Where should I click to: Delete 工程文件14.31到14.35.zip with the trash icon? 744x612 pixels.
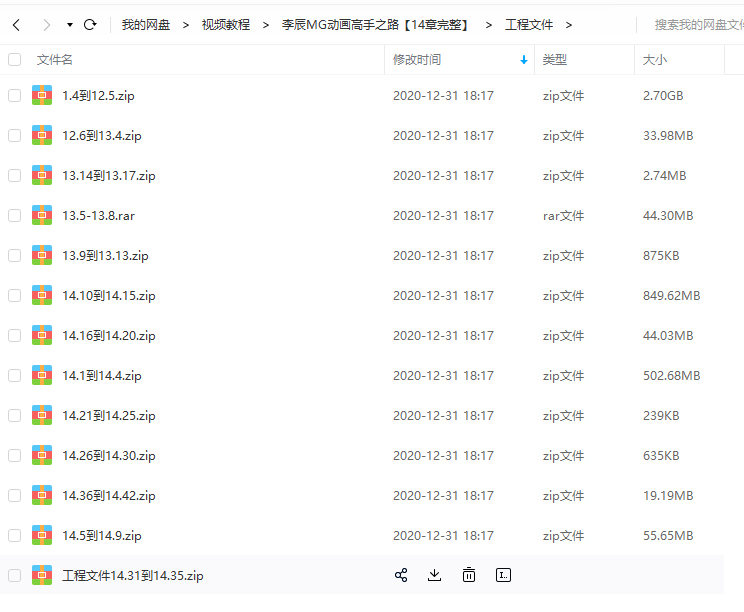click(469, 575)
